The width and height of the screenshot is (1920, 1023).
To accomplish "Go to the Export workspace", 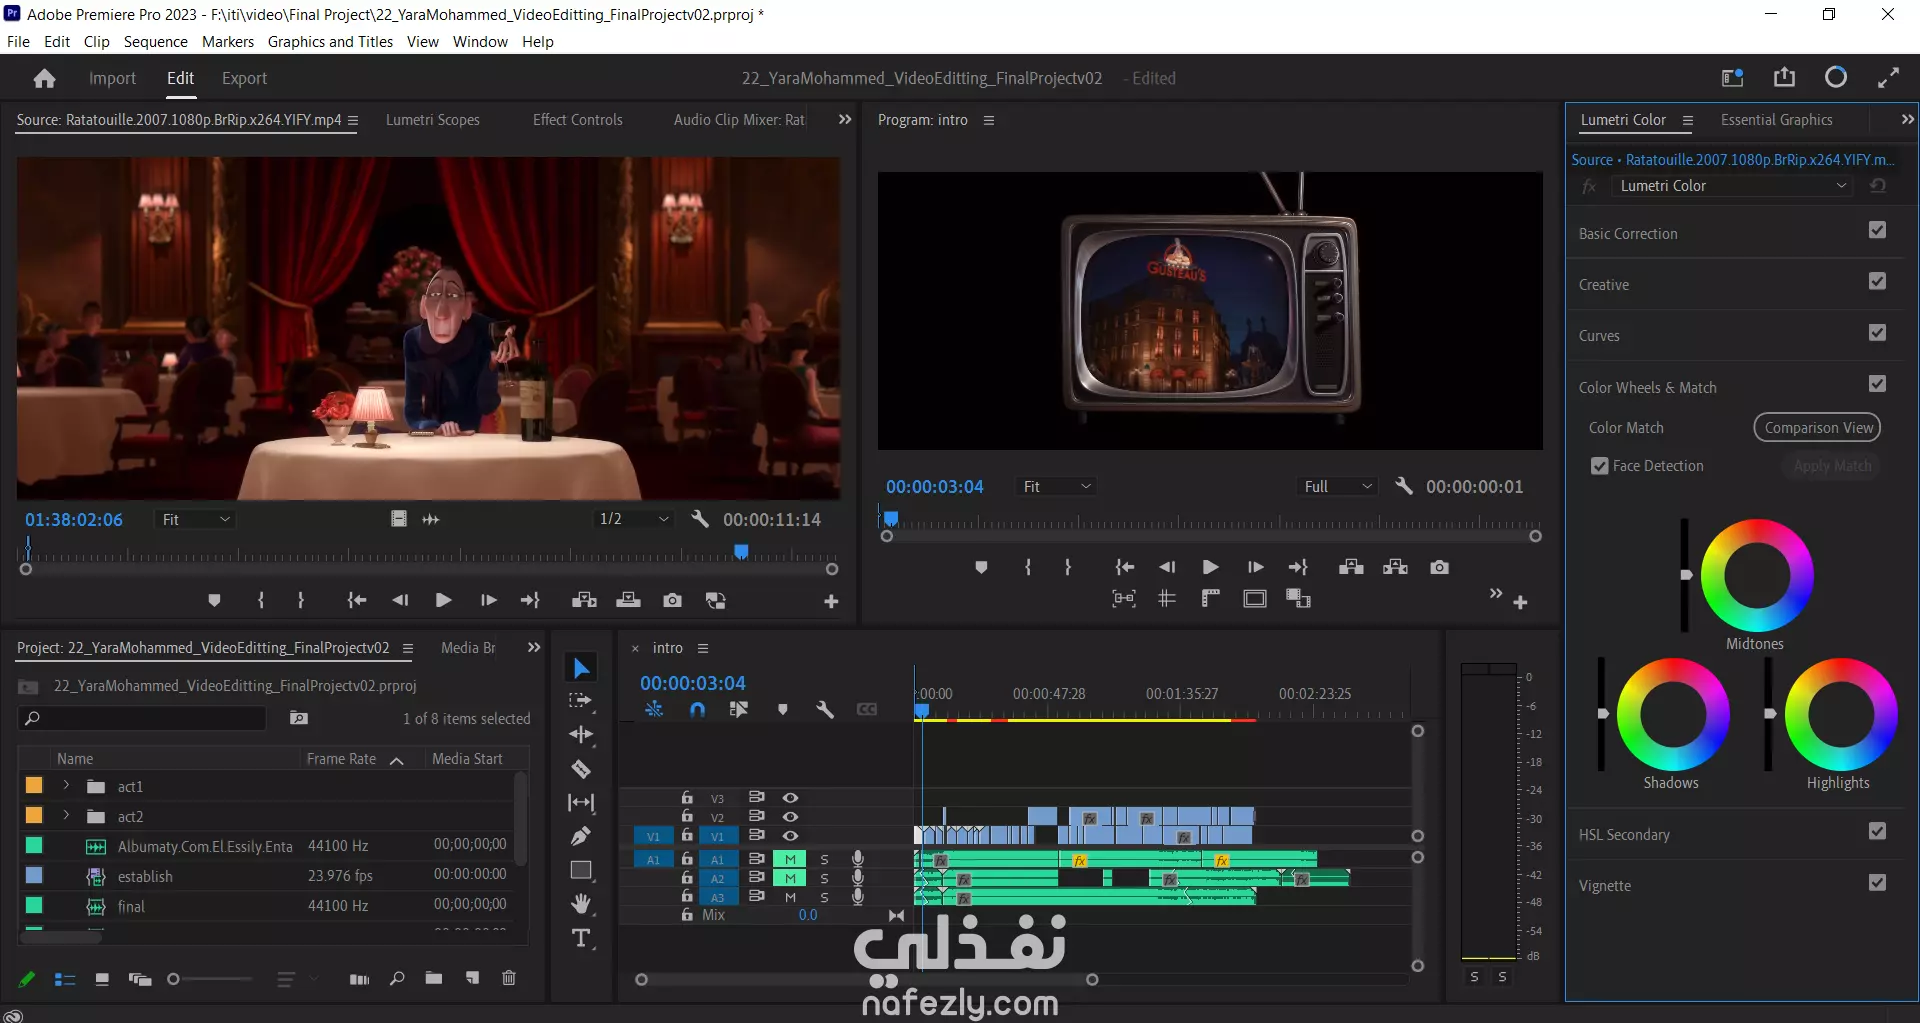I will coord(244,78).
